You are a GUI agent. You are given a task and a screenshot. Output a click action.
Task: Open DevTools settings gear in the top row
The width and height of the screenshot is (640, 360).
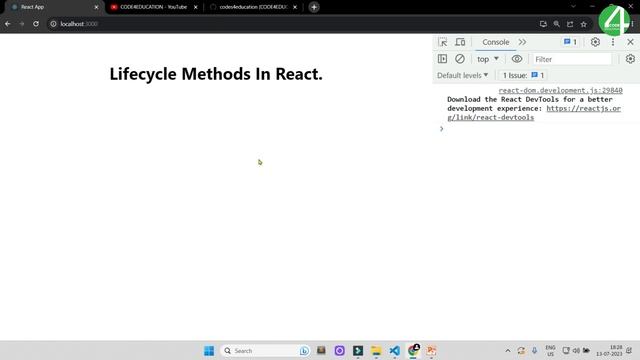(595, 42)
